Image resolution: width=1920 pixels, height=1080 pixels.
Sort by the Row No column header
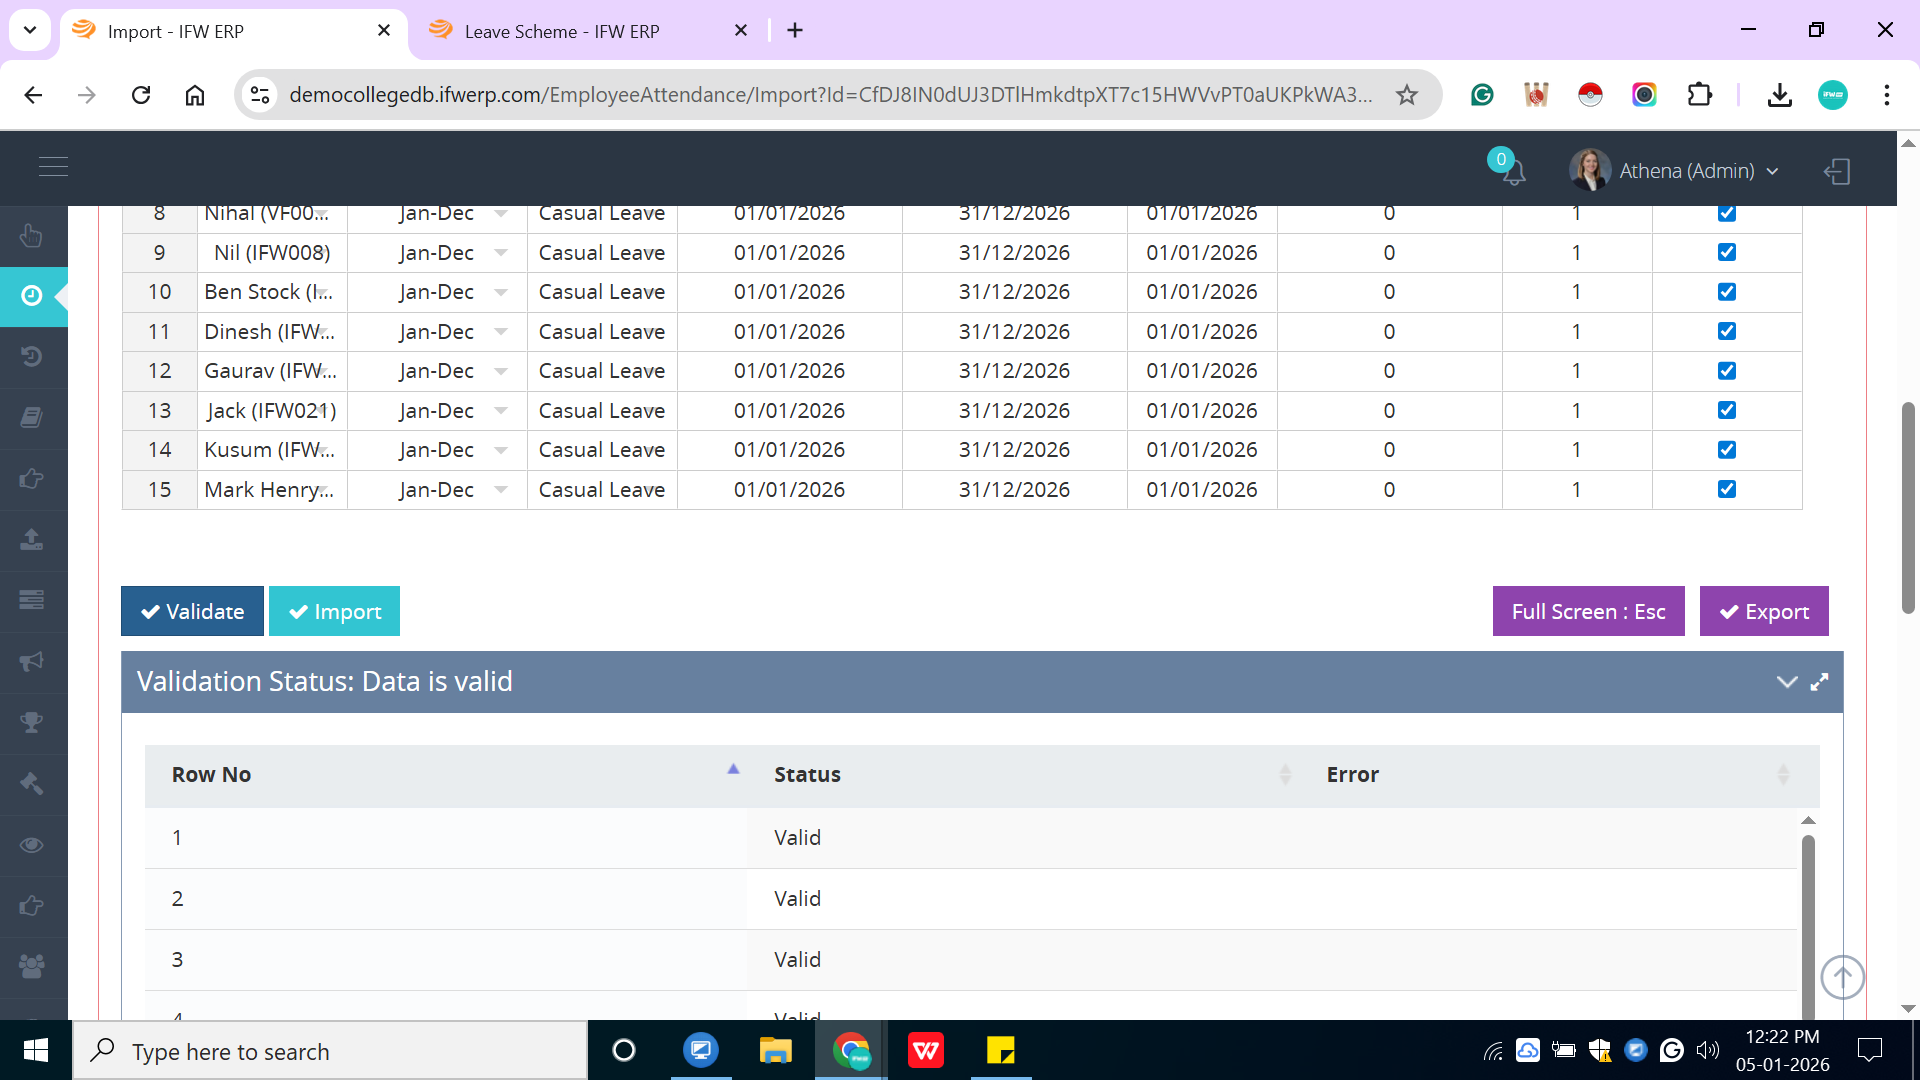click(x=445, y=775)
